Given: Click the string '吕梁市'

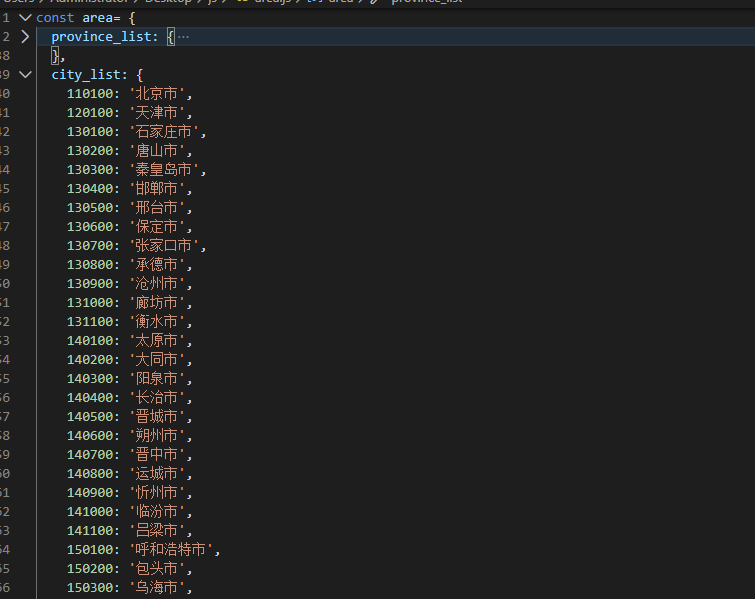Looking at the screenshot, I should tap(157, 531).
